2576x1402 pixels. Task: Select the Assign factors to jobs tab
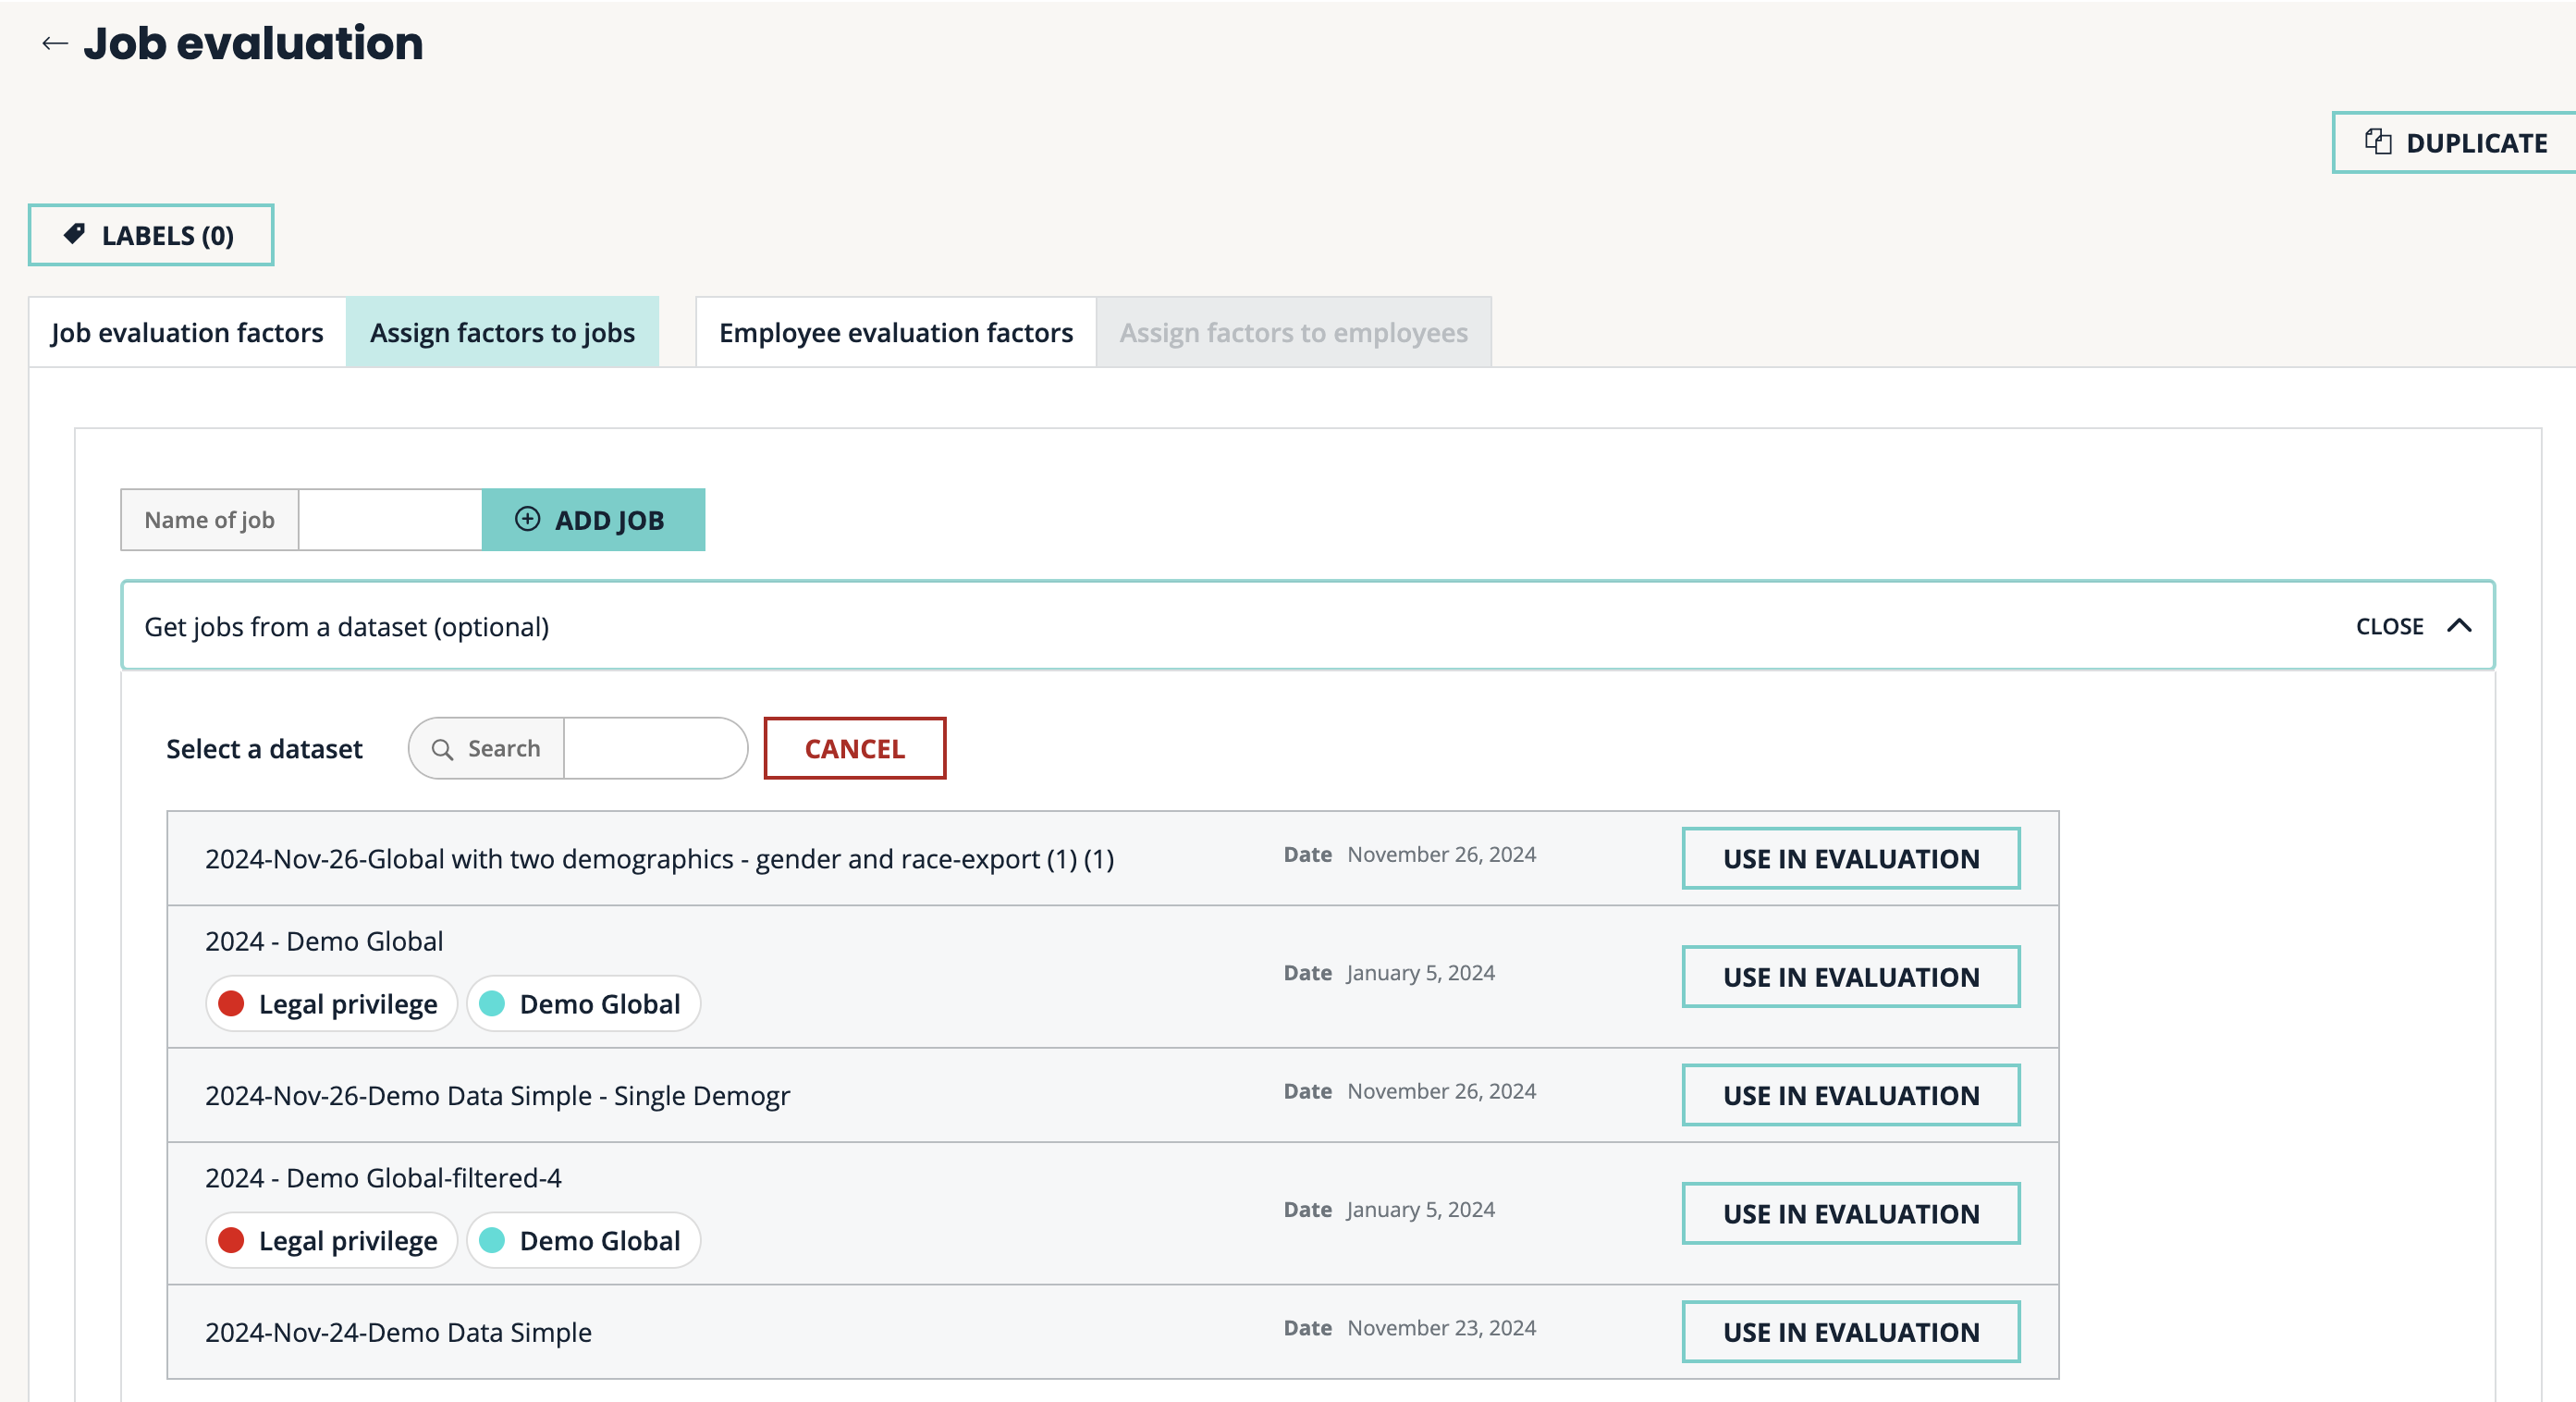pos(502,332)
